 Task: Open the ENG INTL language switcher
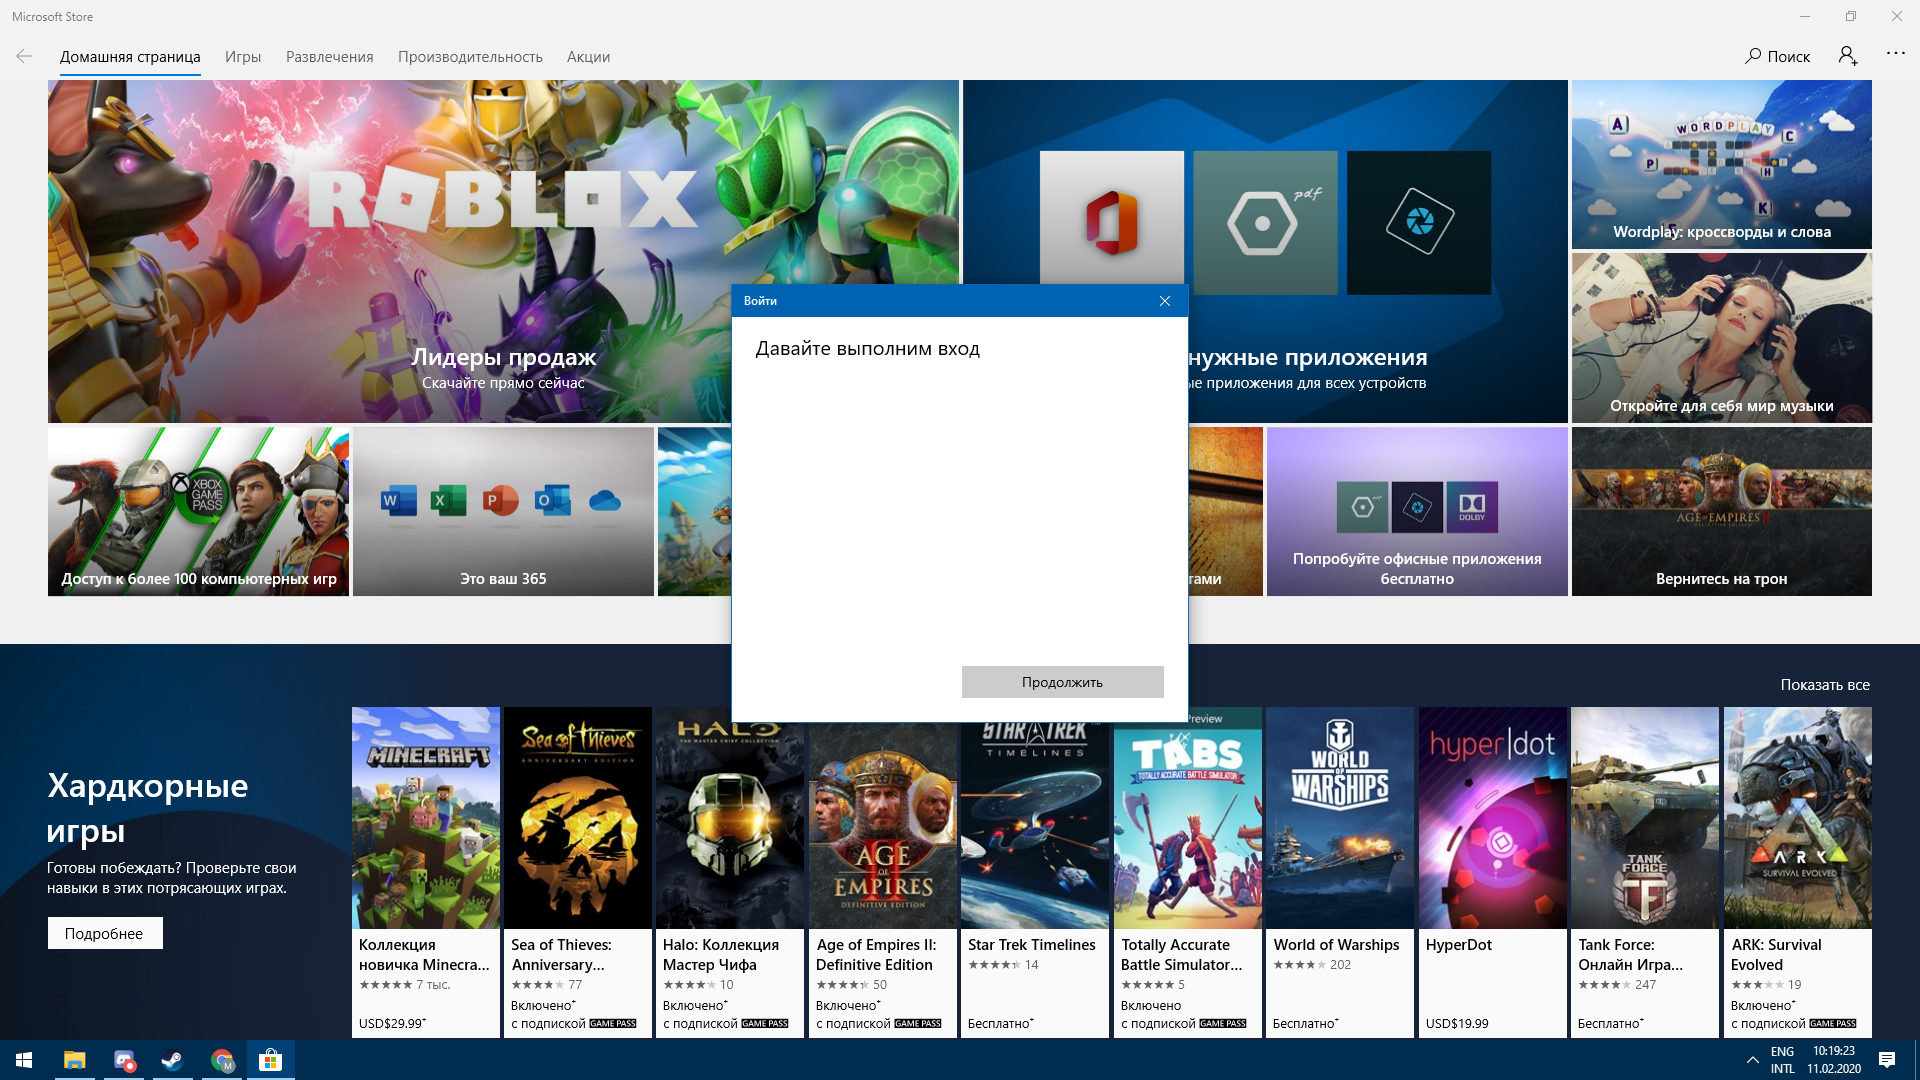1782,1060
